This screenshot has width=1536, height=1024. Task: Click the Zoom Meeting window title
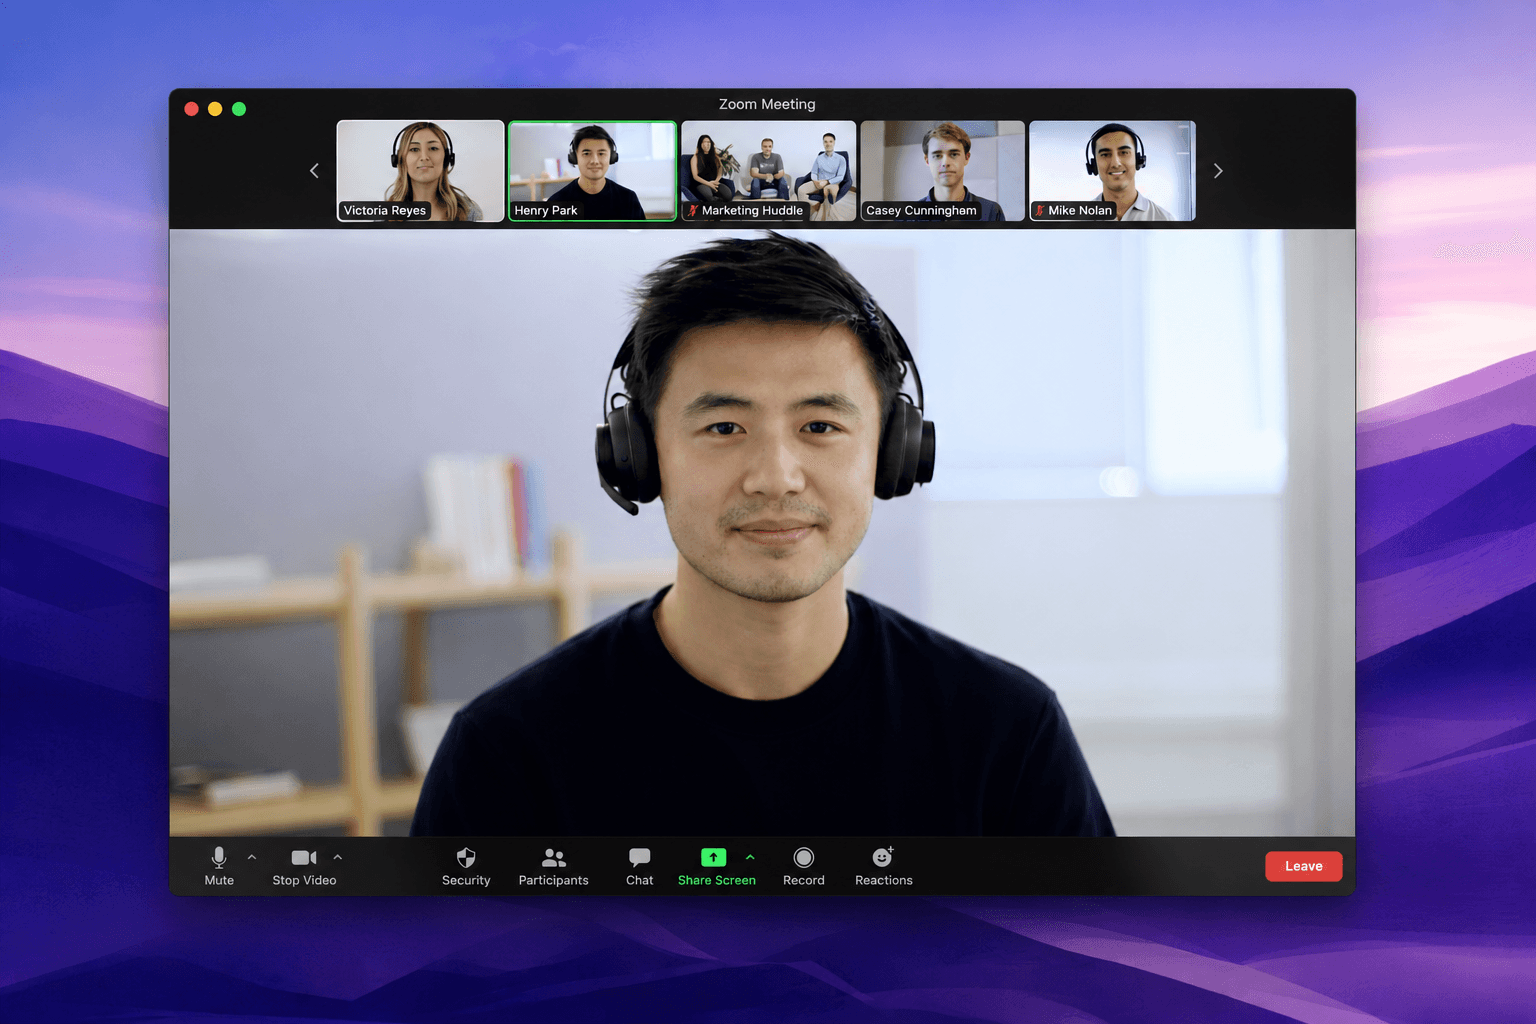click(767, 104)
